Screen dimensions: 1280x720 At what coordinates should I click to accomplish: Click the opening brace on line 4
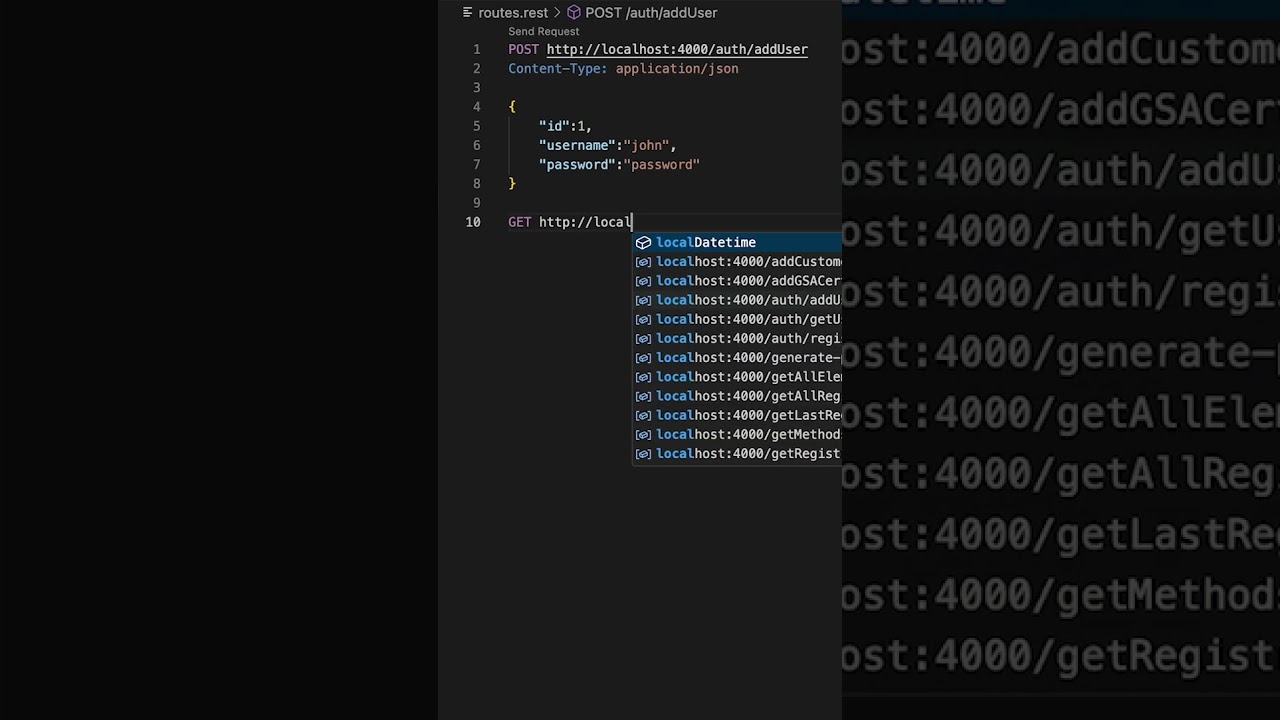(x=512, y=107)
